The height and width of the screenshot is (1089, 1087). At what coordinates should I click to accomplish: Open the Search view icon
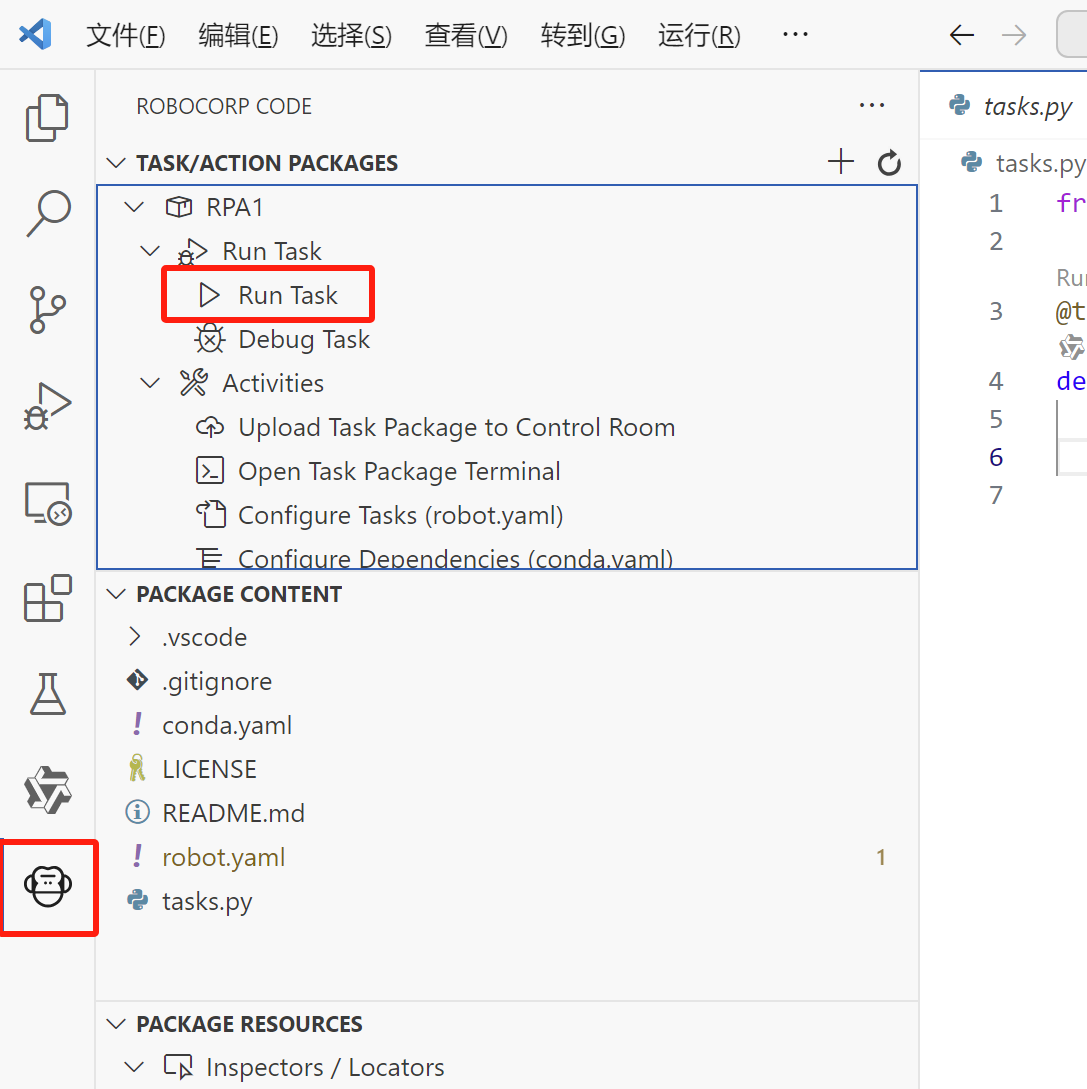point(47,213)
